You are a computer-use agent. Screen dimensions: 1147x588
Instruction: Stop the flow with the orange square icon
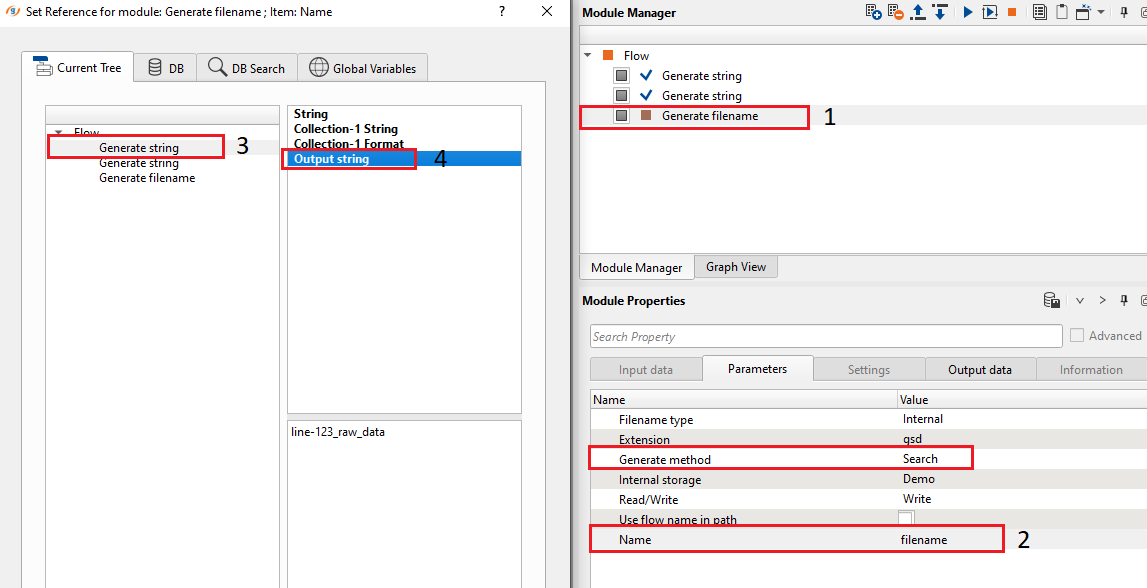(x=1012, y=13)
